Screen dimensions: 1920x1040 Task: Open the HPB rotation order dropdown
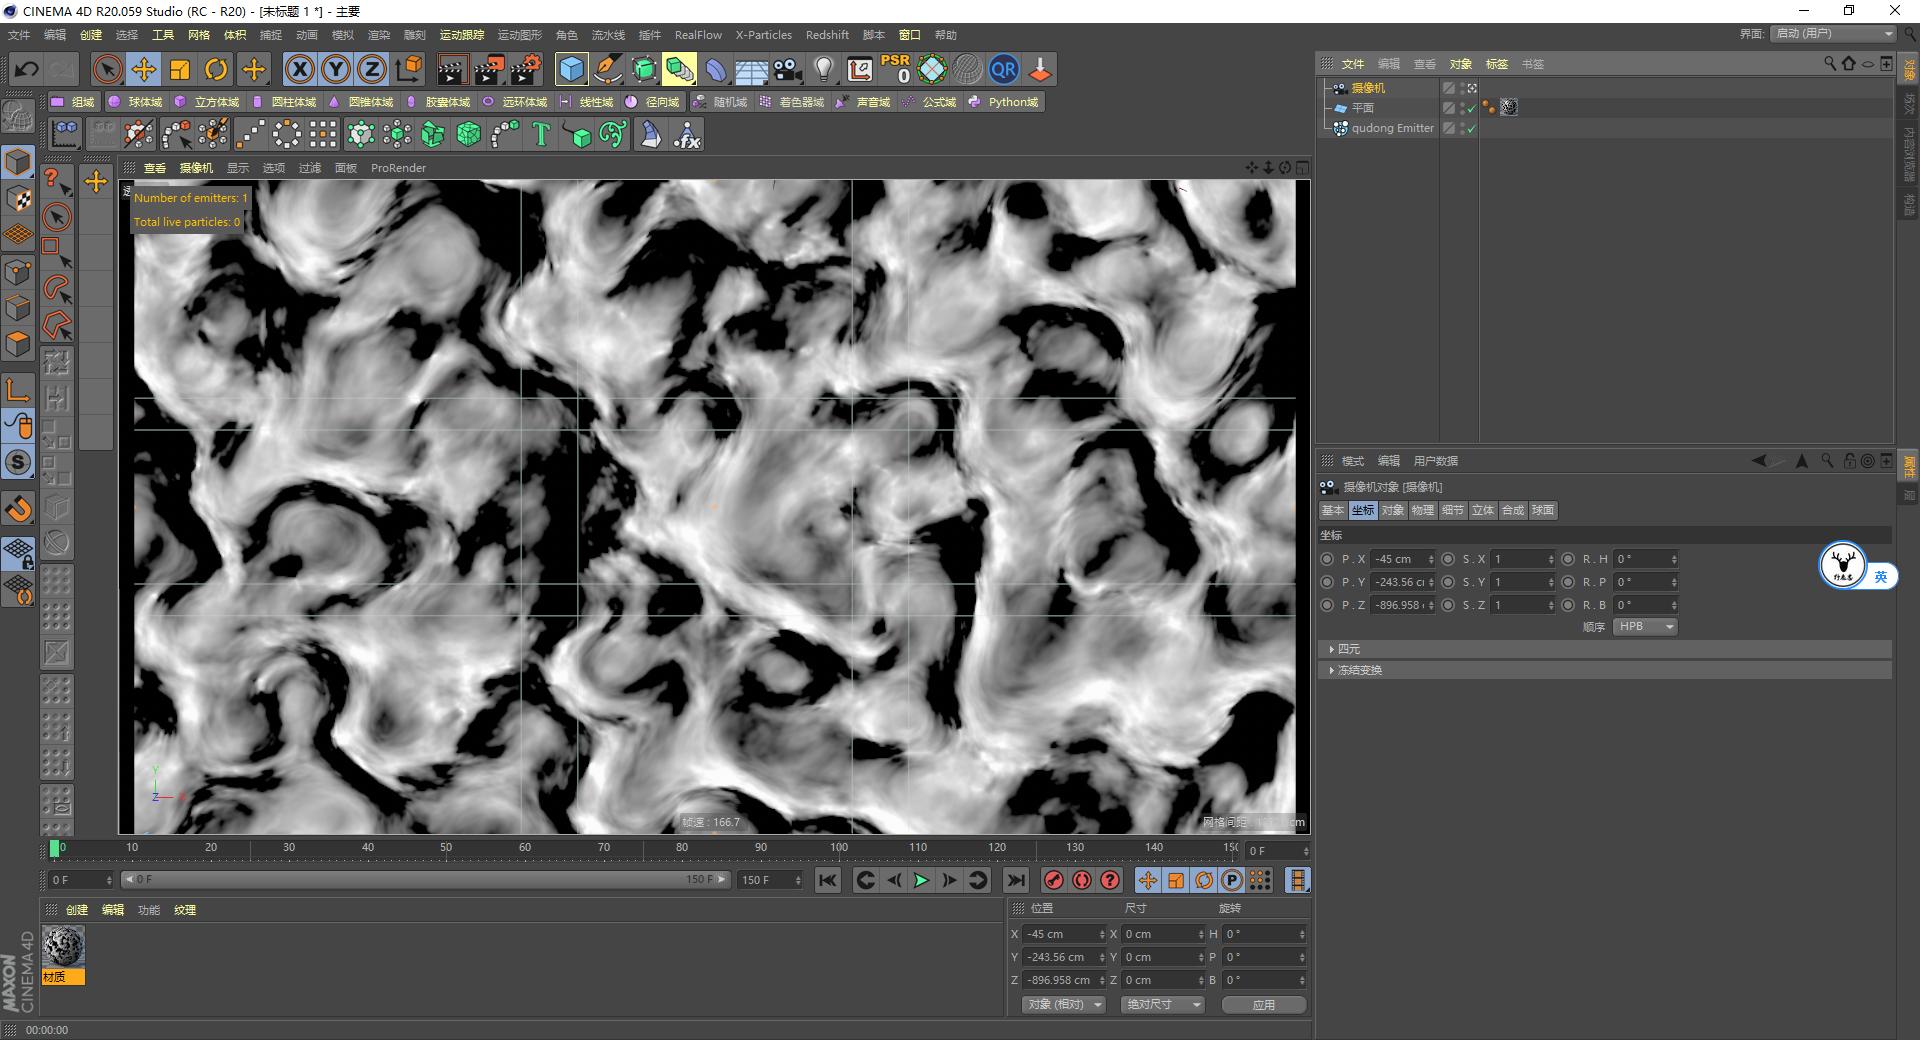point(1643,626)
